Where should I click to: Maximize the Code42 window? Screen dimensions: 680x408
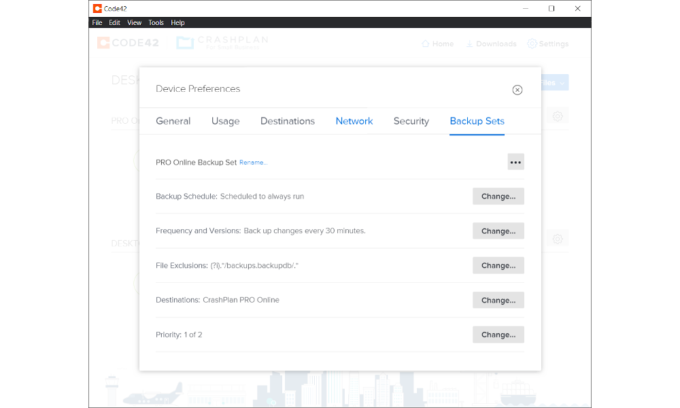click(551, 8)
